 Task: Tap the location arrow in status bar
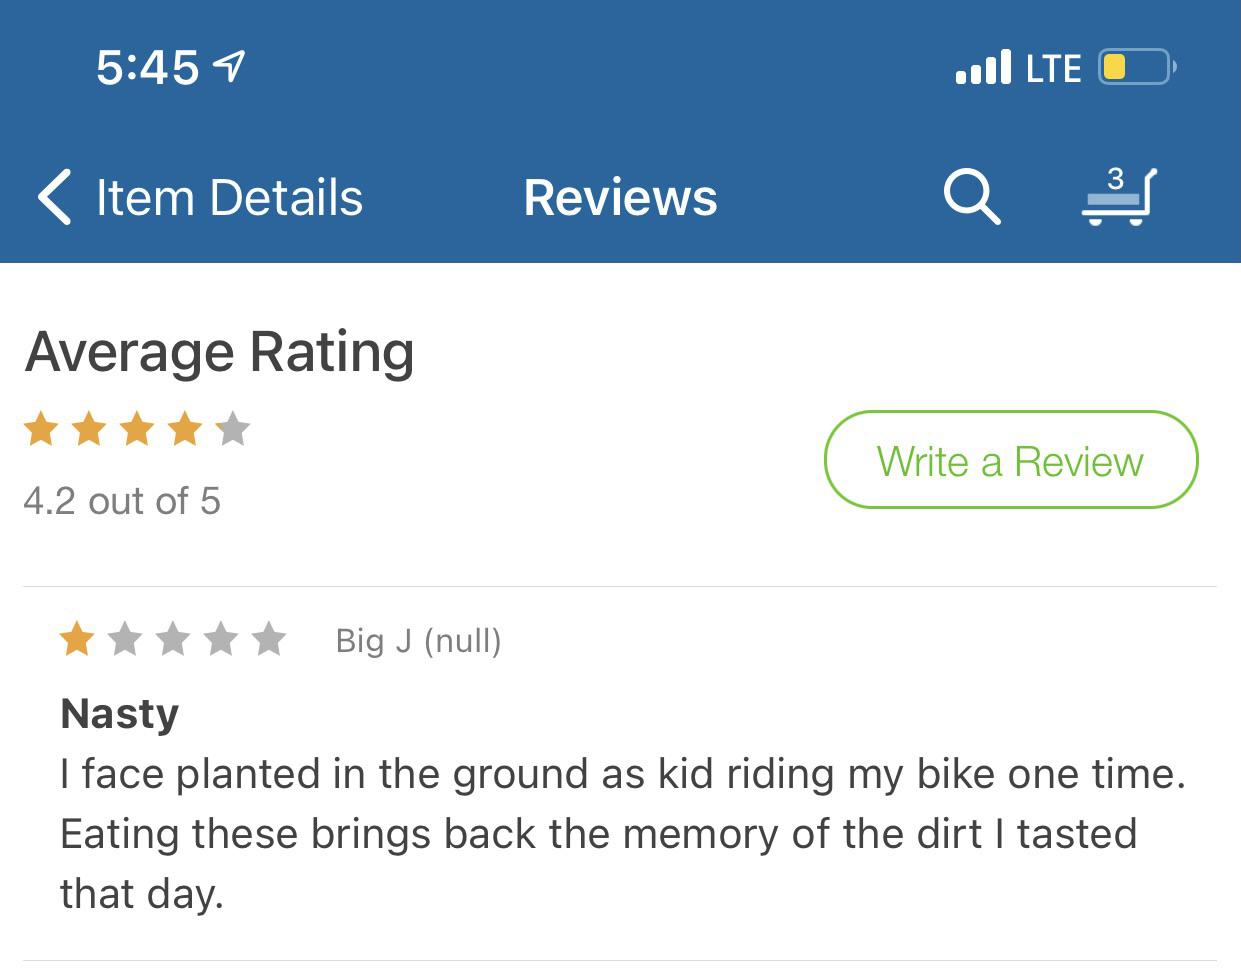pos(231,67)
